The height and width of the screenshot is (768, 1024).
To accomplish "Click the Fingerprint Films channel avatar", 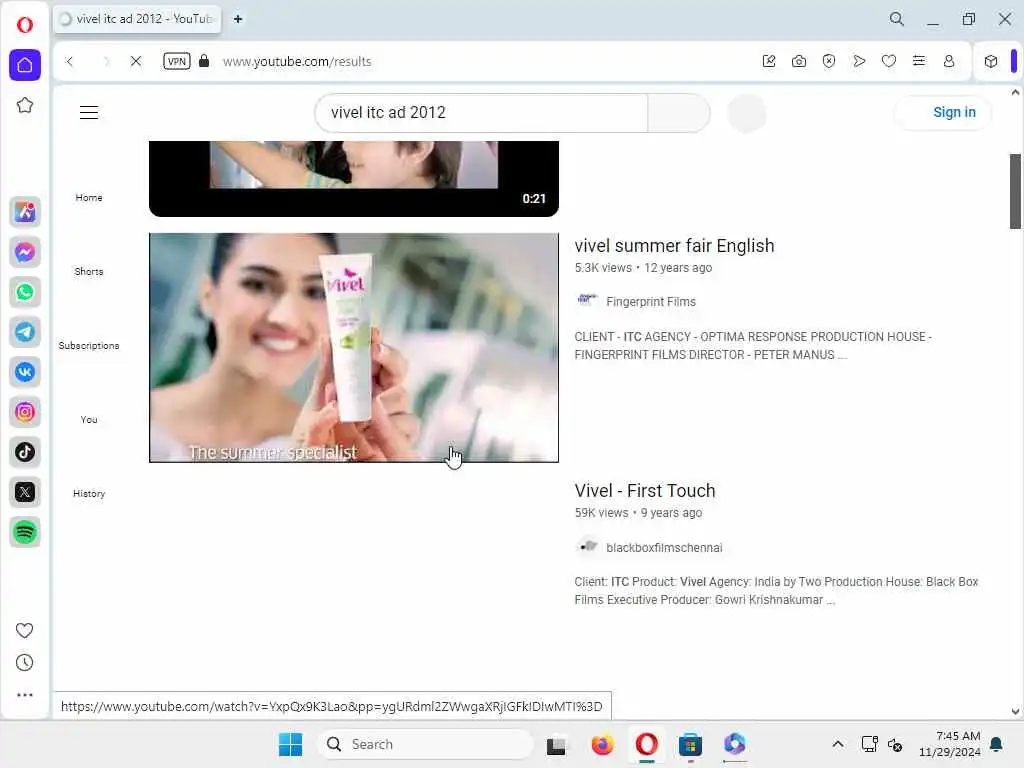I will [x=587, y=300].
